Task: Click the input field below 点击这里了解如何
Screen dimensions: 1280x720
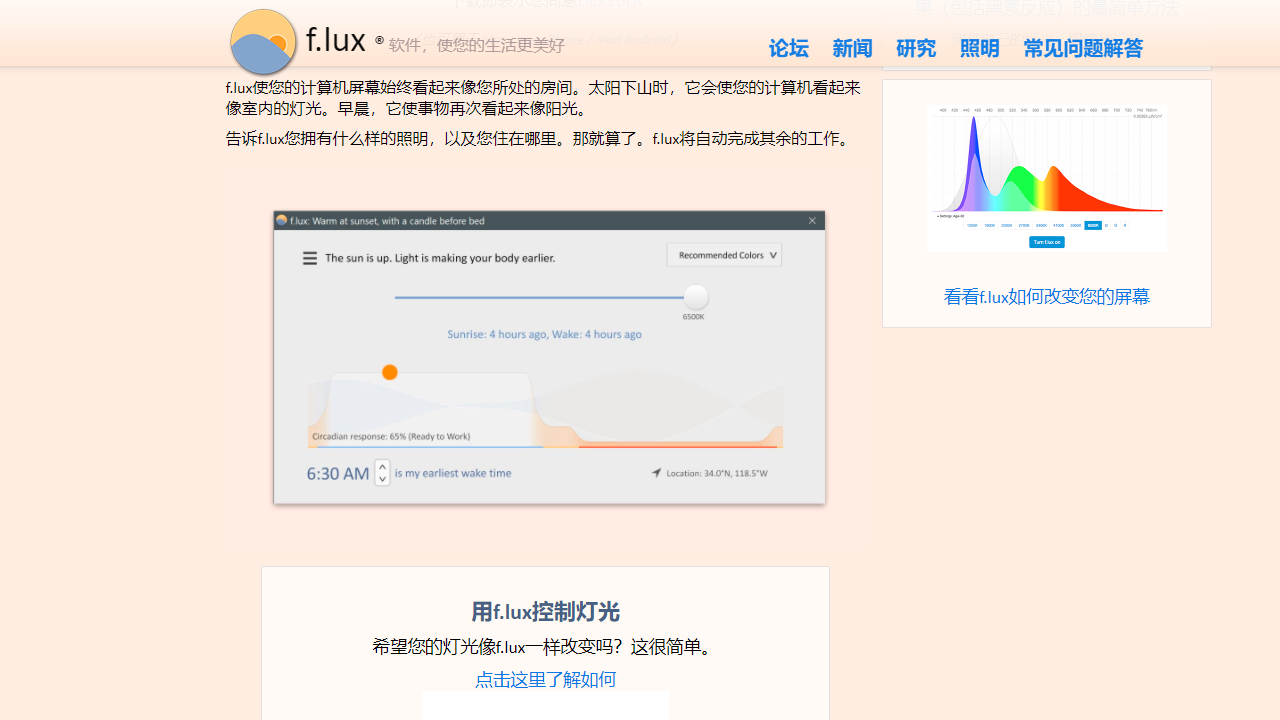Action: [545, 708]
